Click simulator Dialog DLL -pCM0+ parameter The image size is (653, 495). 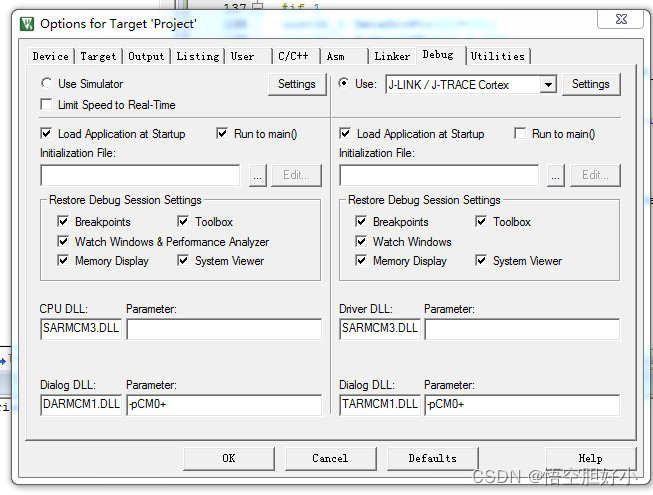point(224,405)
